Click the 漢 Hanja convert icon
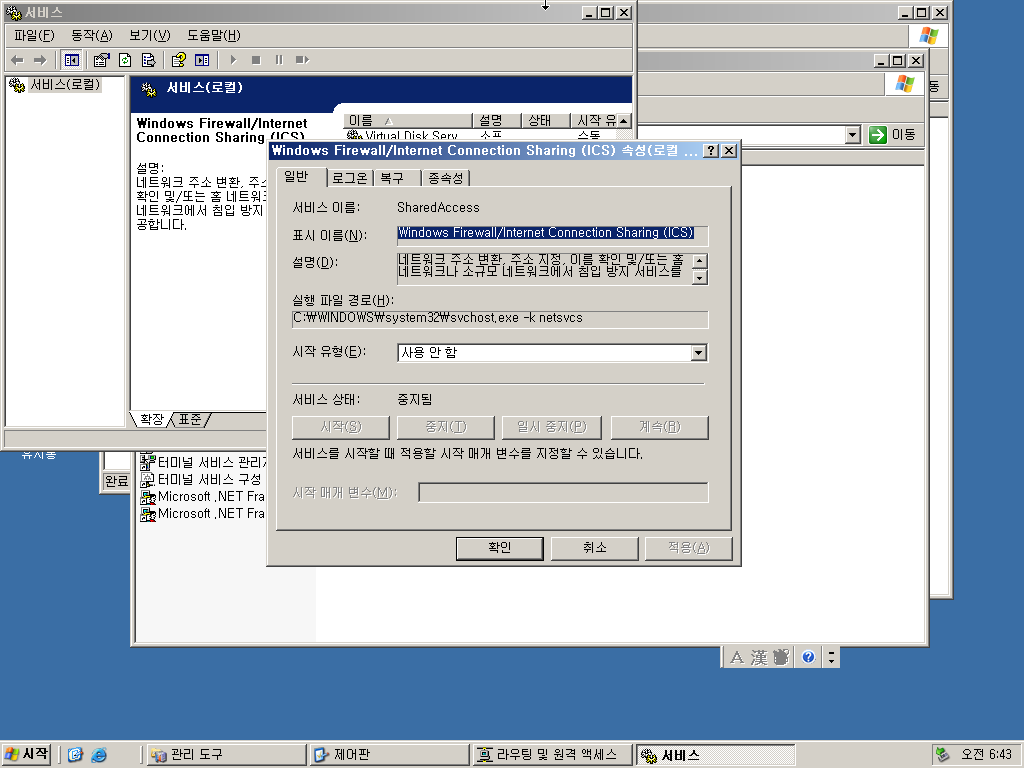Image resolution: width=1024 pixels, height=768 pixels. pyautogui.click(x=759, y=657)
